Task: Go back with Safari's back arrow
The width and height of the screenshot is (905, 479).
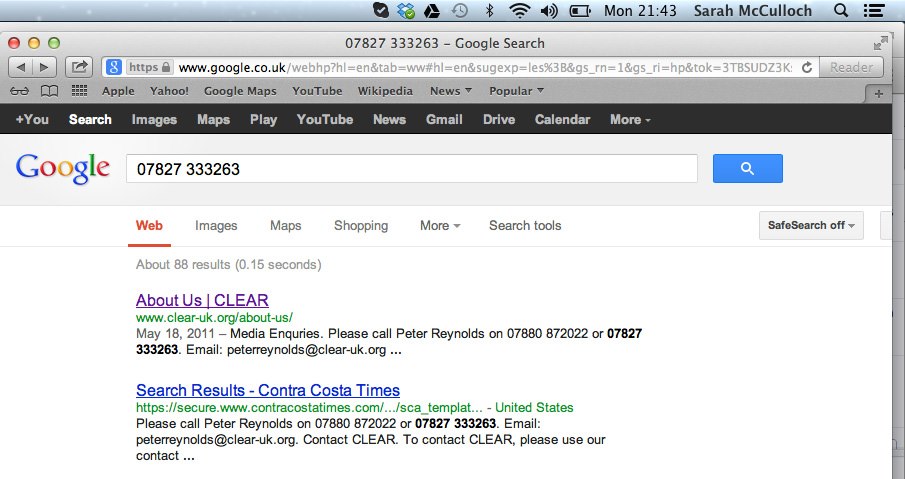Action: (x=21, y=67)
